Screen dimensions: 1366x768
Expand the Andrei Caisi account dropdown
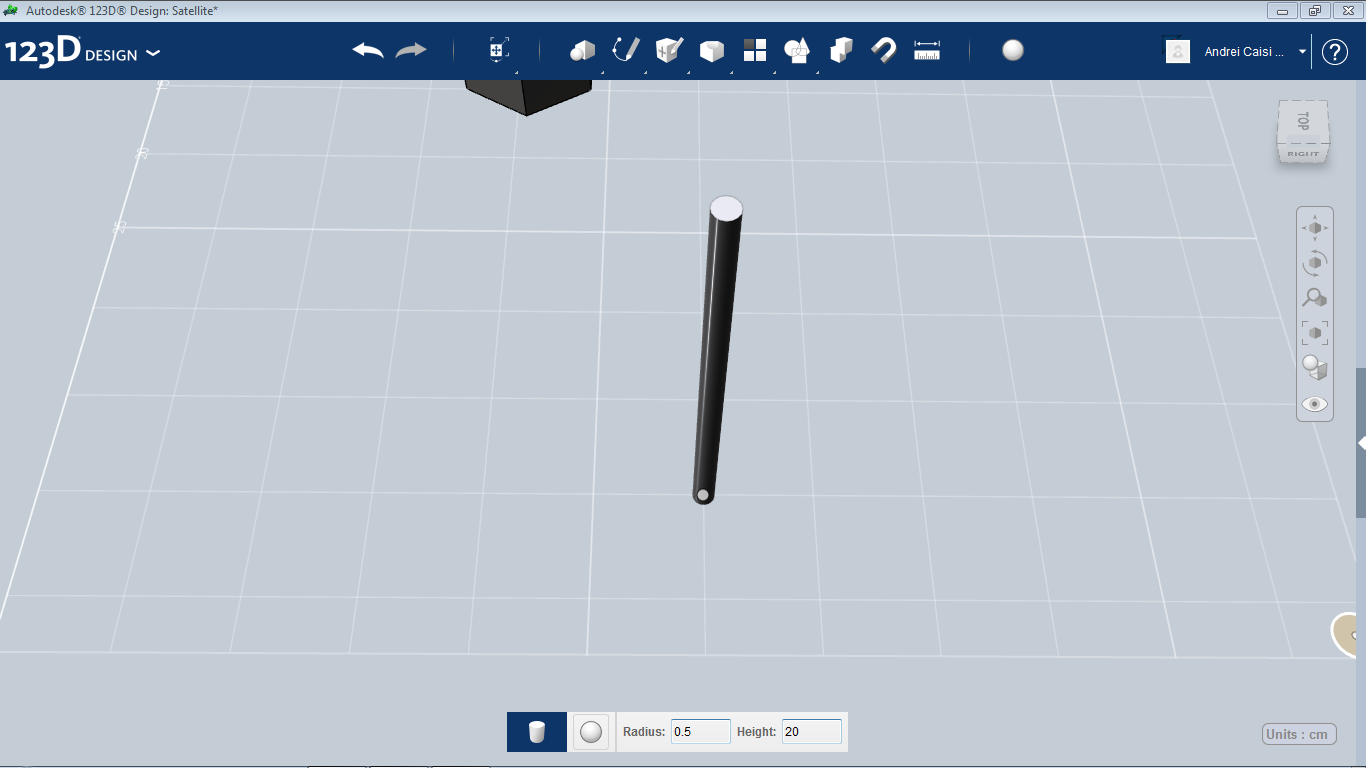pyautogui.click(x=1302, y=52)
